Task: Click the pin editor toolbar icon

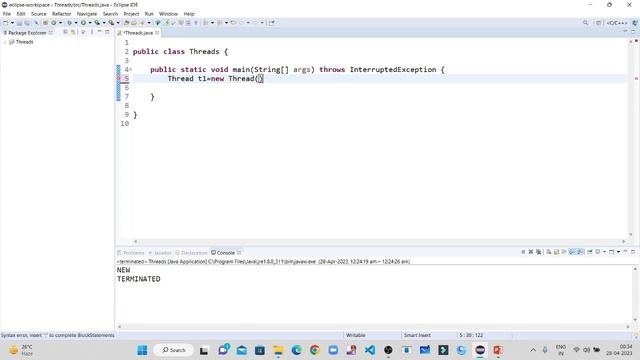Action: click(x=272, y=23)
